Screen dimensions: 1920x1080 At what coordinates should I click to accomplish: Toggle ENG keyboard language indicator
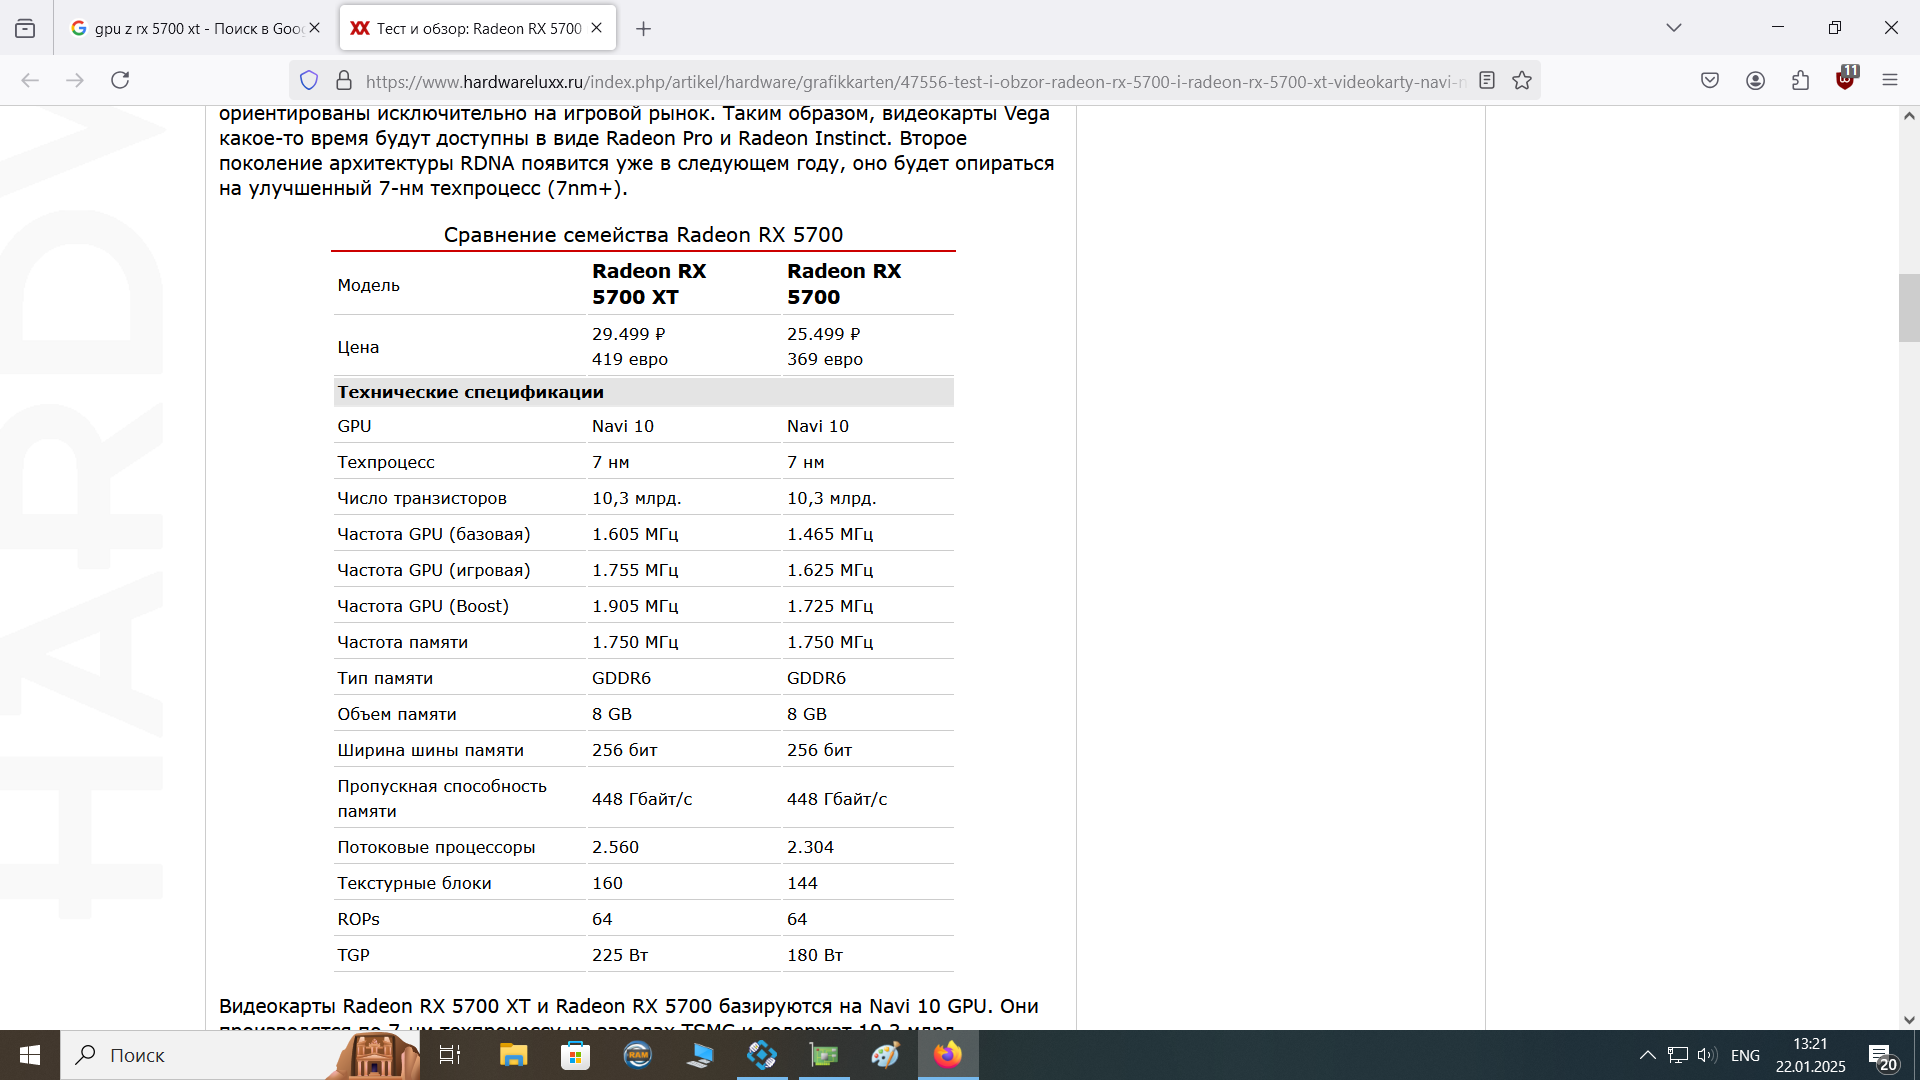pyautogui.click(x=1745, y=1055)
